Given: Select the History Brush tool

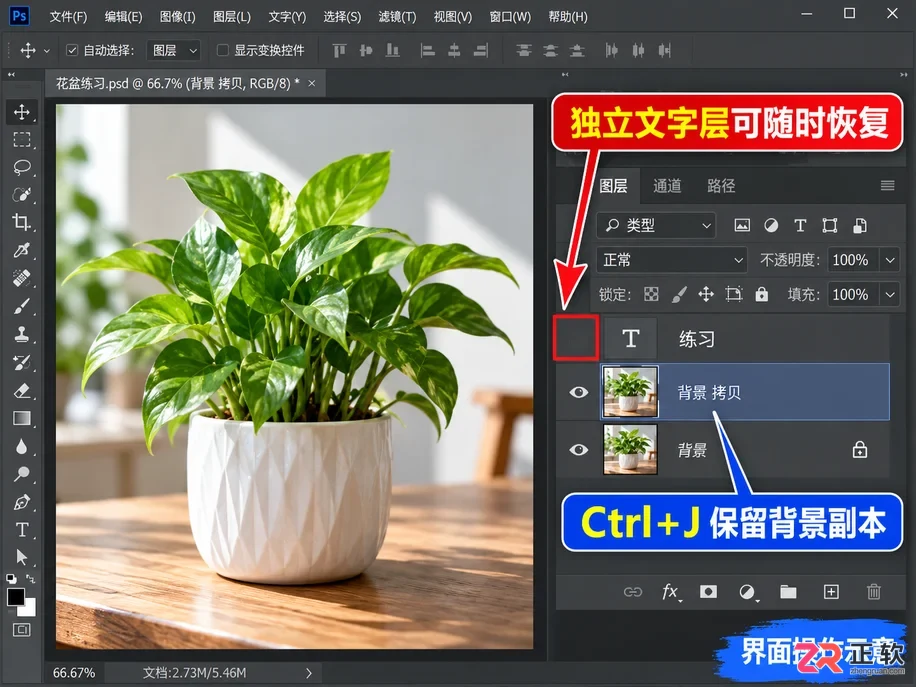Looking at the screenshot, I should point(22,362).
